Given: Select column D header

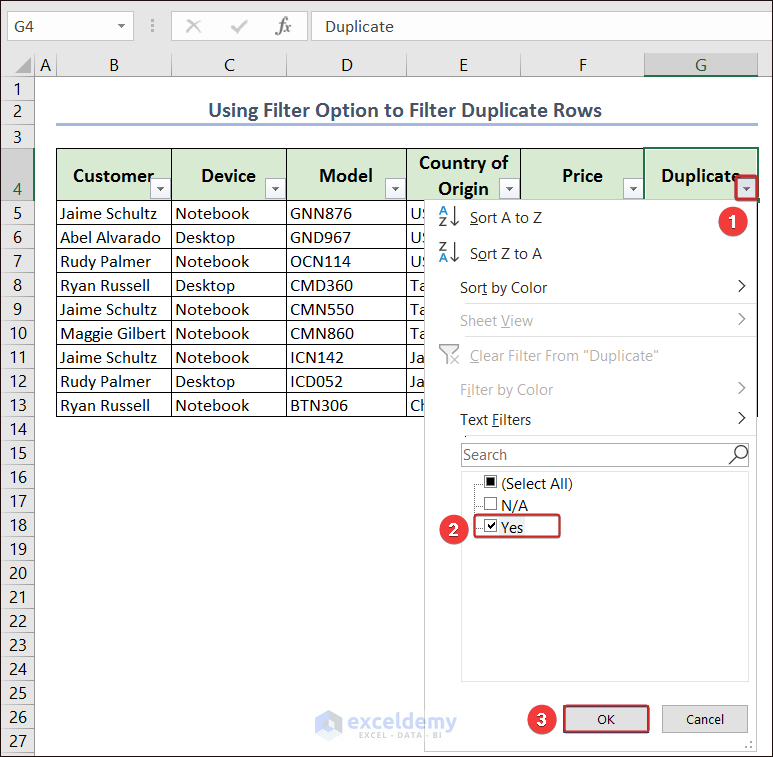Looking at the screenshot, I should click(x=347, y=65).
